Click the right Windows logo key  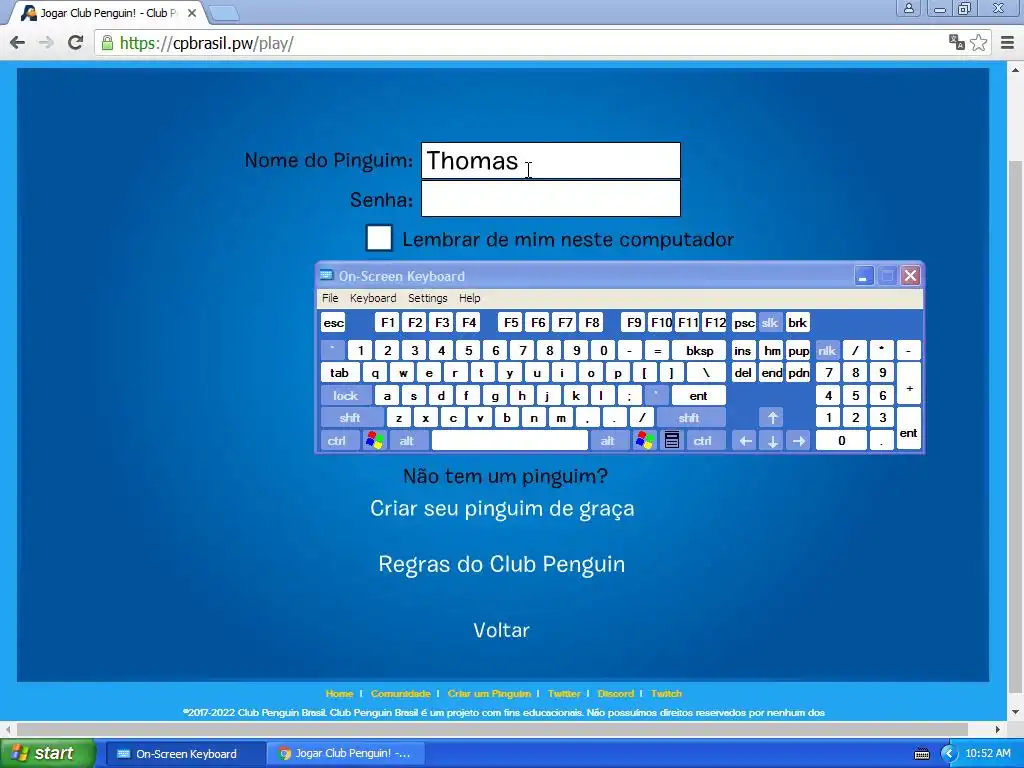click(645, 441)
